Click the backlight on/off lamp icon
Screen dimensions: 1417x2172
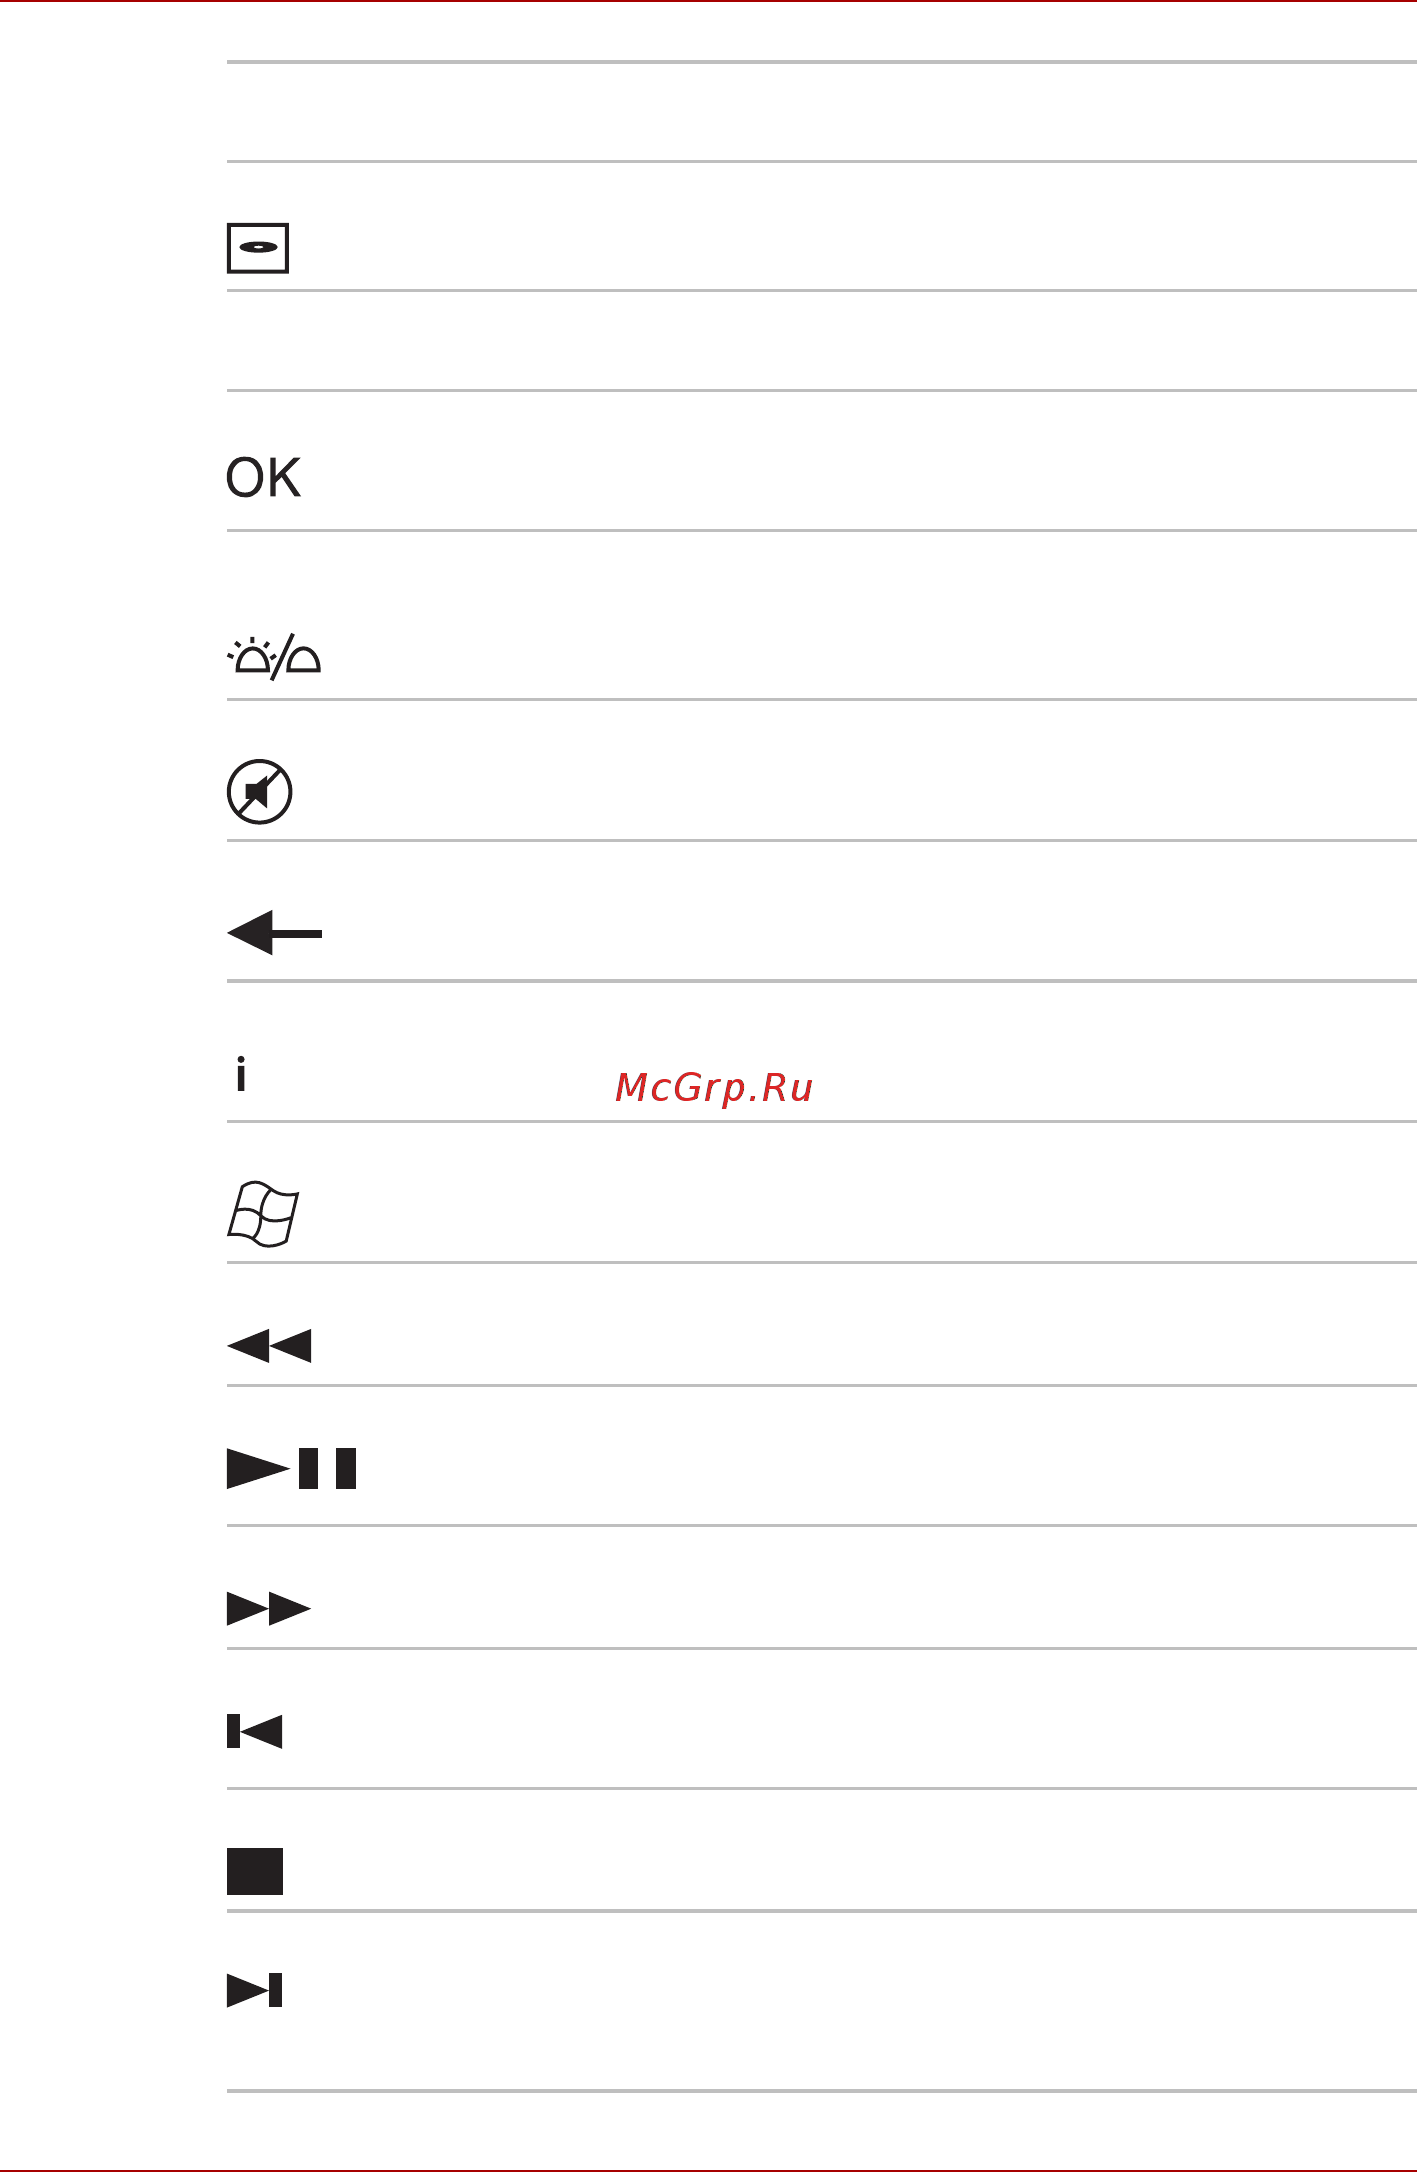click(274, 657)
